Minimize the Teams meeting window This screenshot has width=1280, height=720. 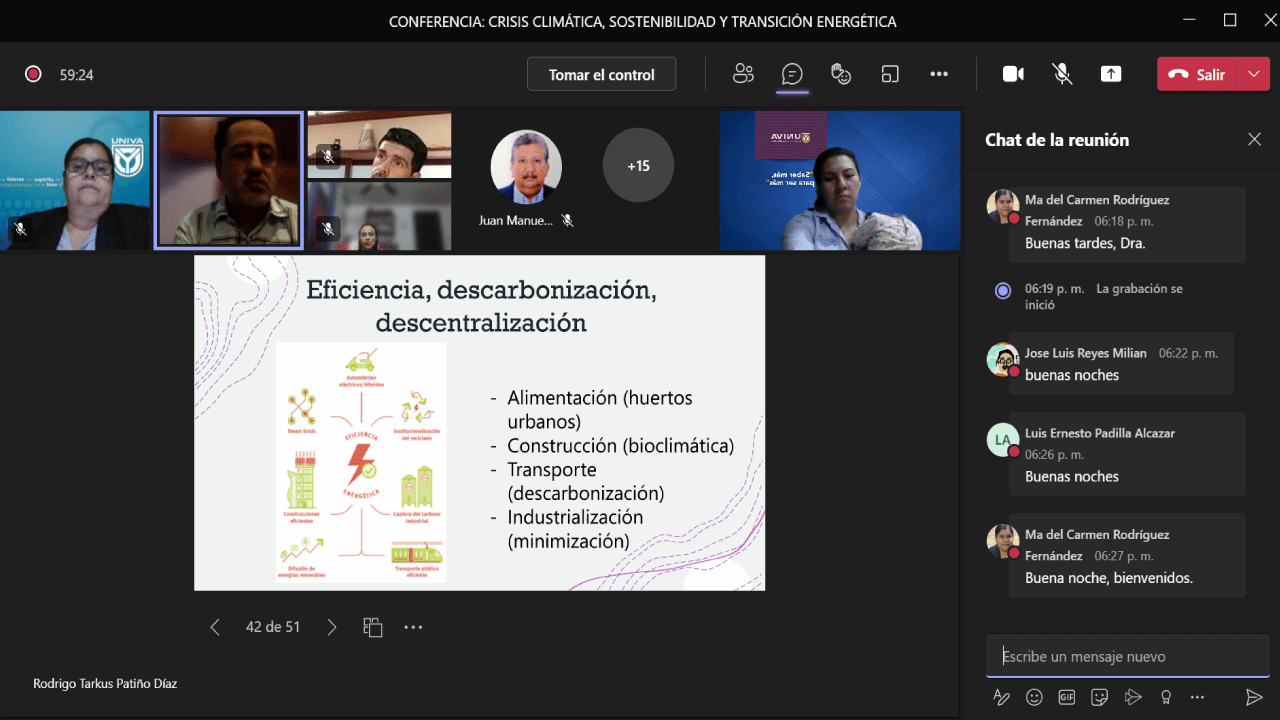coord(1188,20)
